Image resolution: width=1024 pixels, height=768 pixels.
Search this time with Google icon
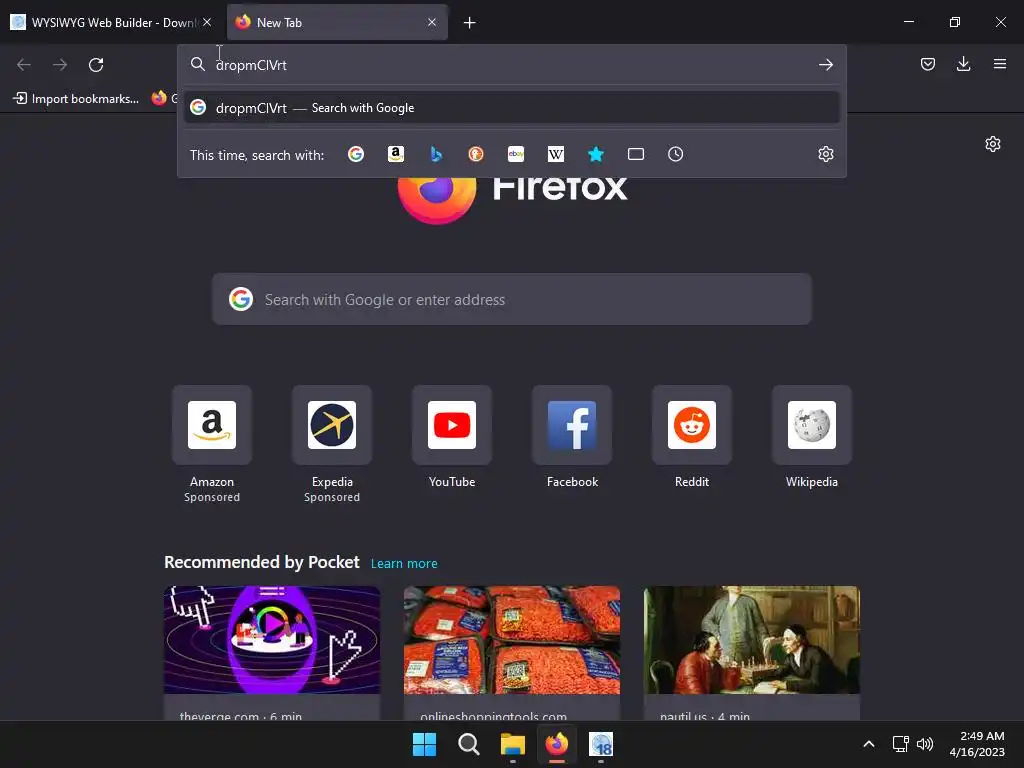pos(356,154)
